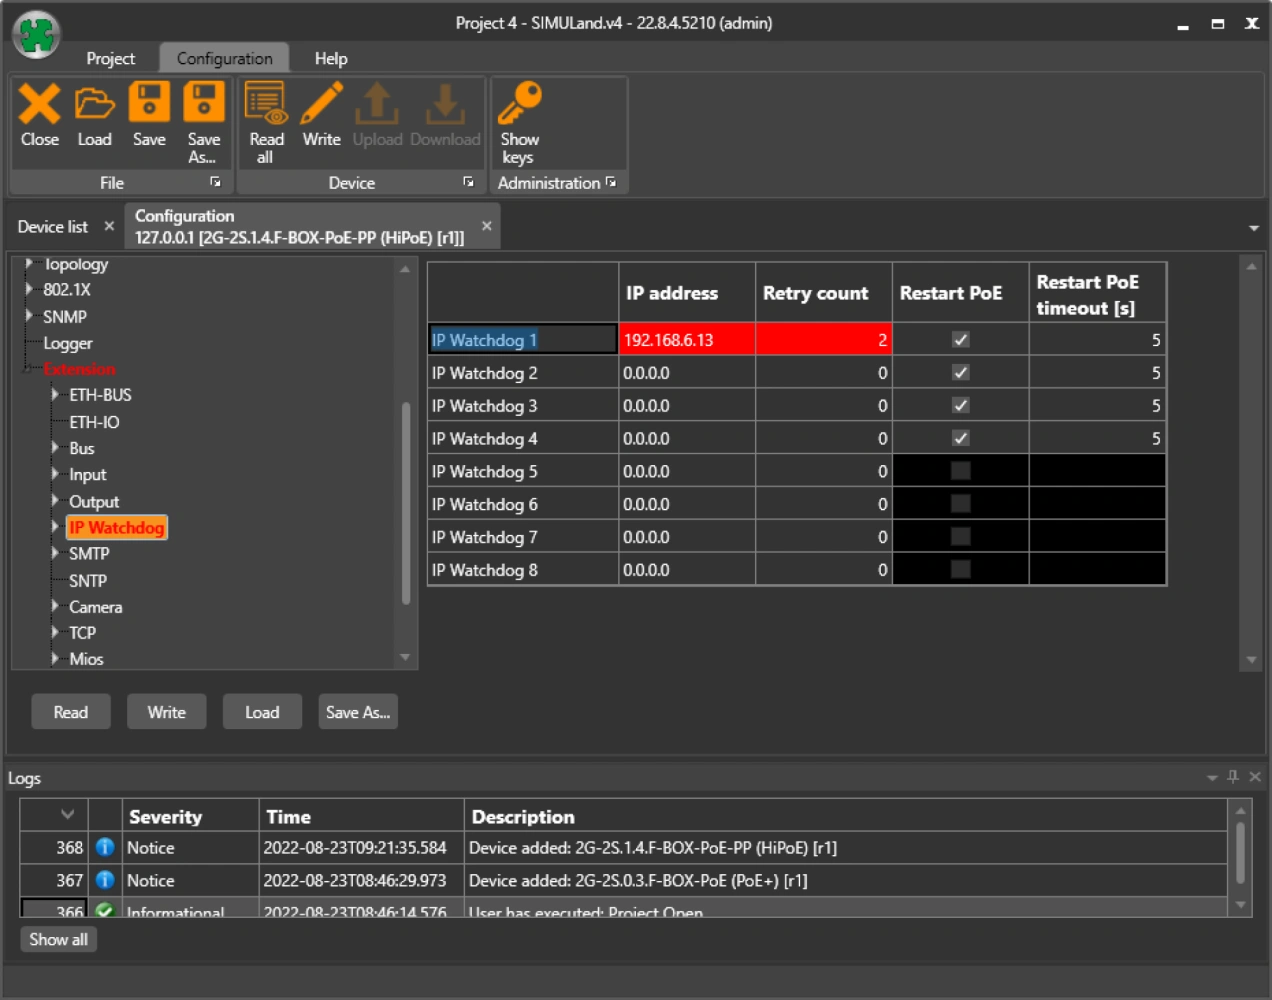Viewport: 1272px width, 1000px height.
Task: Click the Show all logs button
Action: (x=58, y=939)
